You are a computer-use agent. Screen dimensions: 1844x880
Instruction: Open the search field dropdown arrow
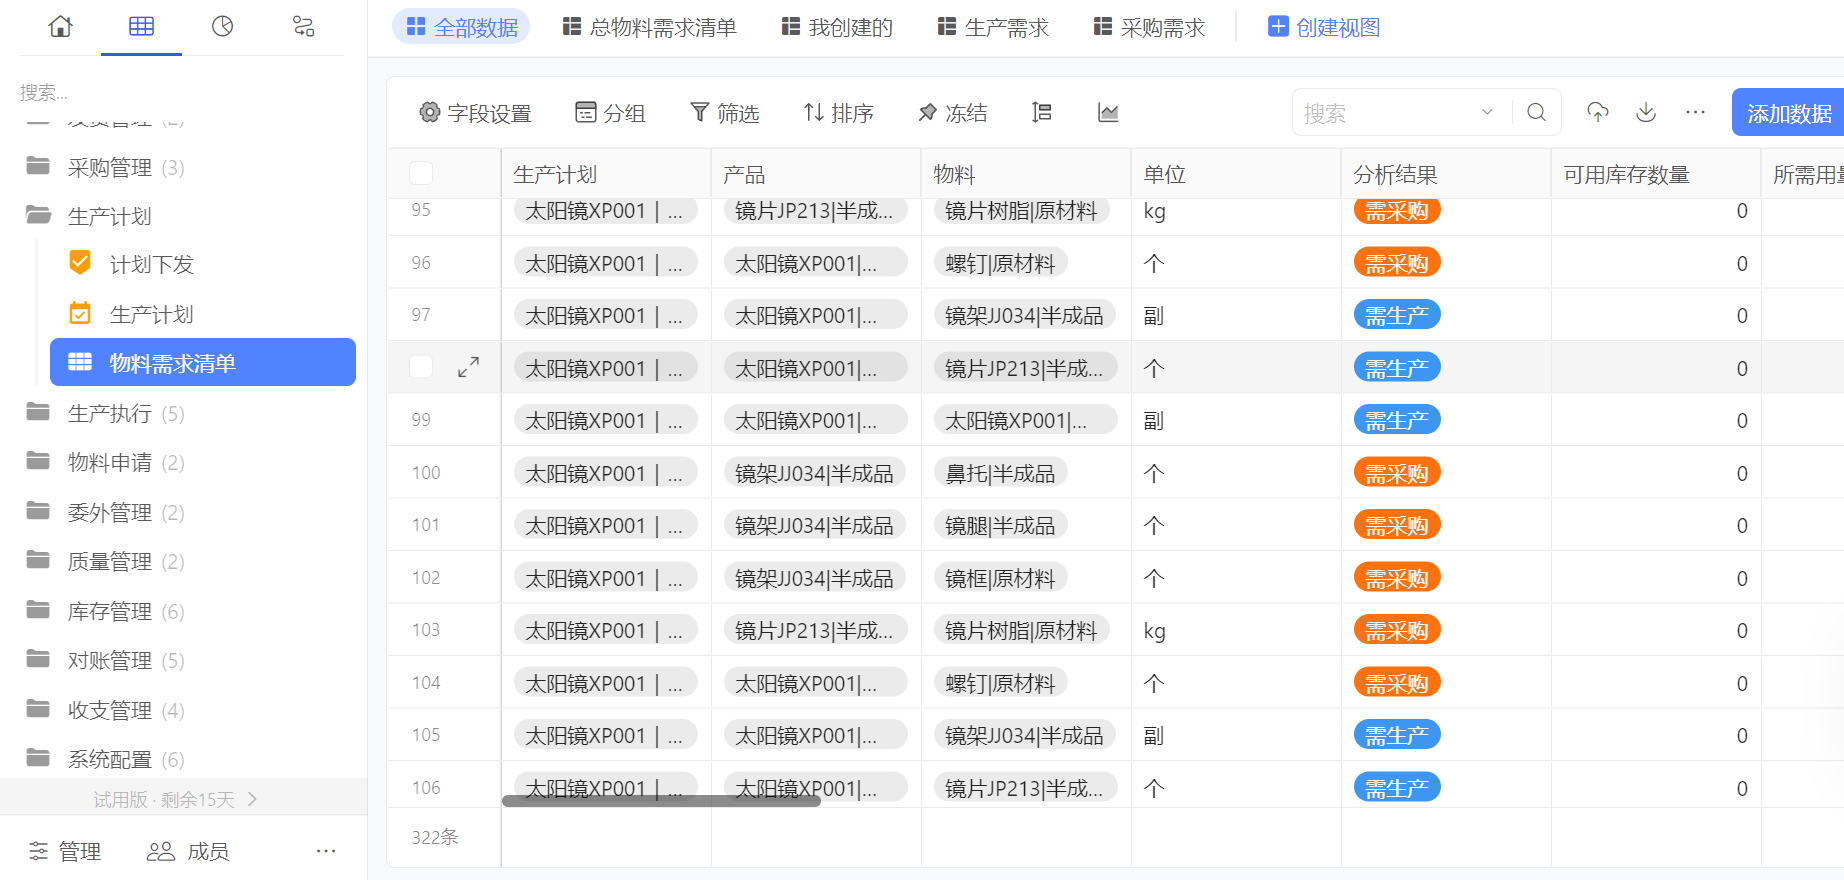tap(1487, 113)
